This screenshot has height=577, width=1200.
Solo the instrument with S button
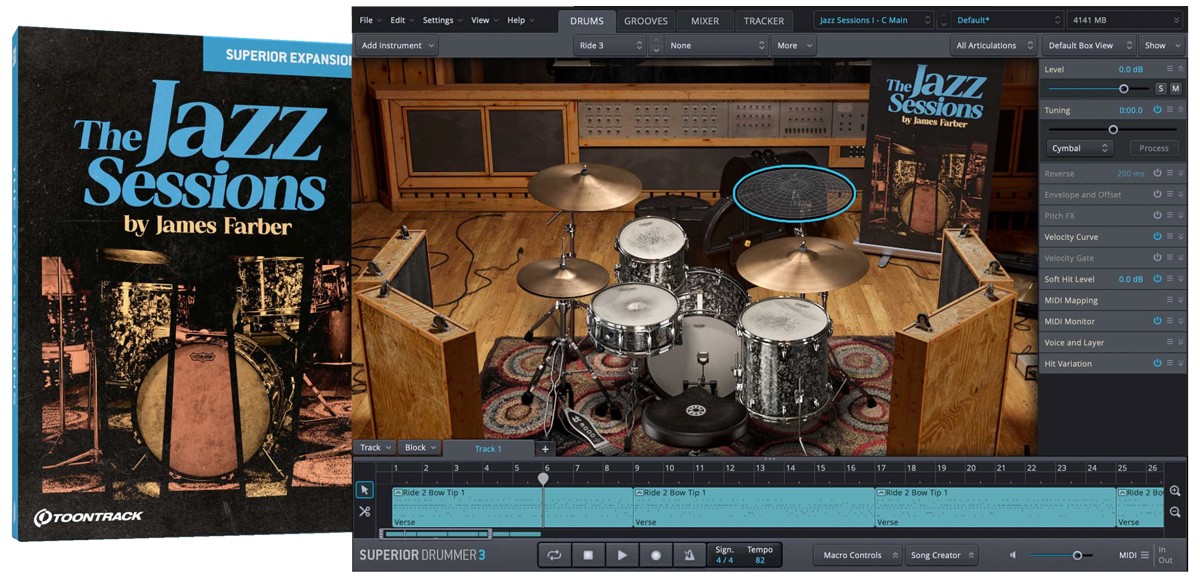point(1161,88)
